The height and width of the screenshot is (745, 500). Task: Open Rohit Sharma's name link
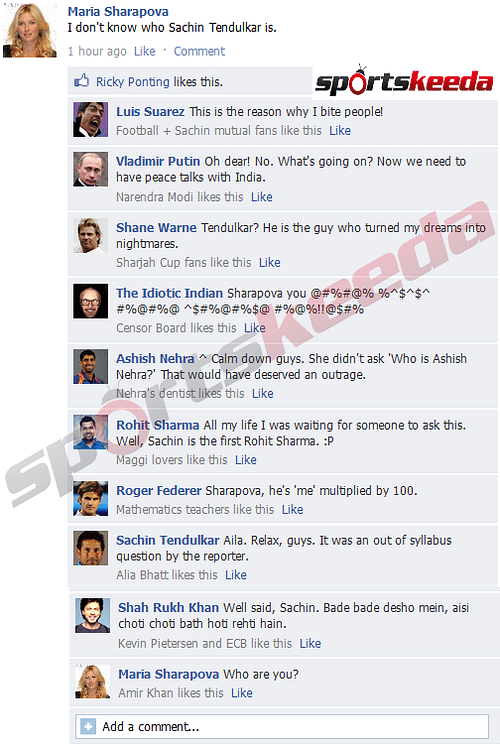(x=158, y=425)
